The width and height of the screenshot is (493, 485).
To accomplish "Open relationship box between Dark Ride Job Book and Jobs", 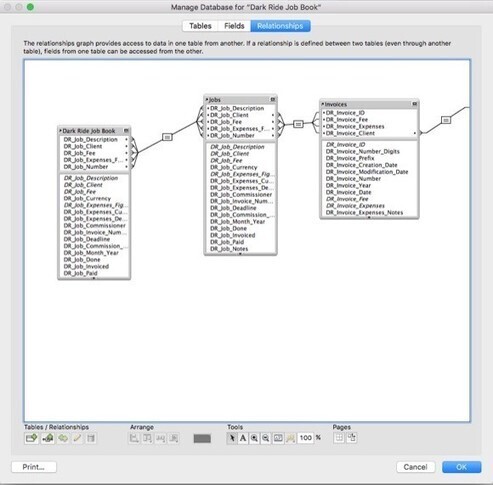I will [167, 137].
